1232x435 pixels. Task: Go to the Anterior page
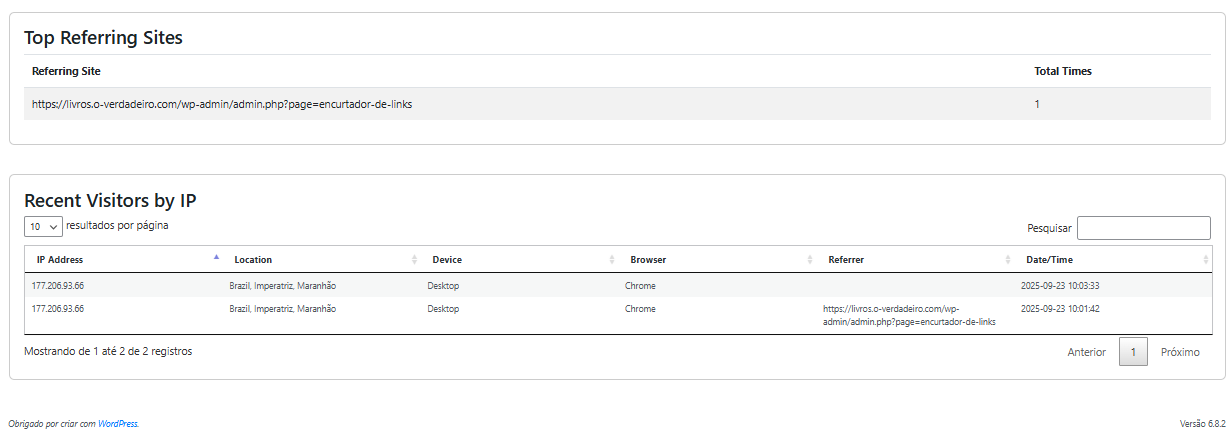(x=1086, y=352)
